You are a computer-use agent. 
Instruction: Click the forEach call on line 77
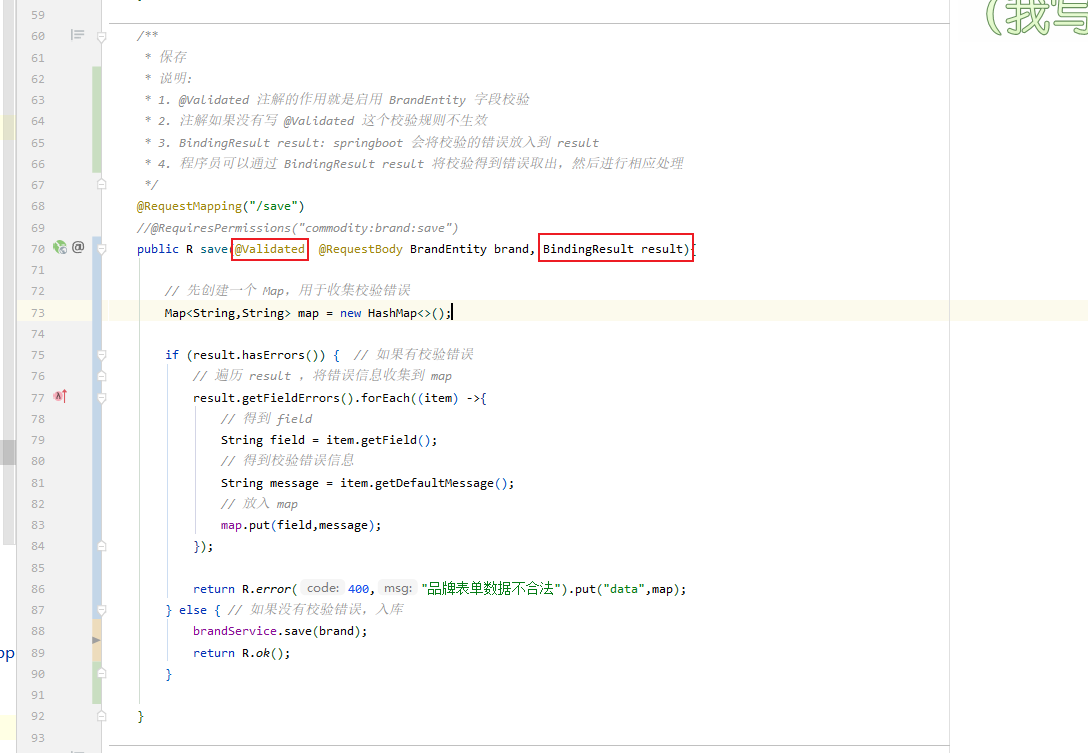(385, 398)
